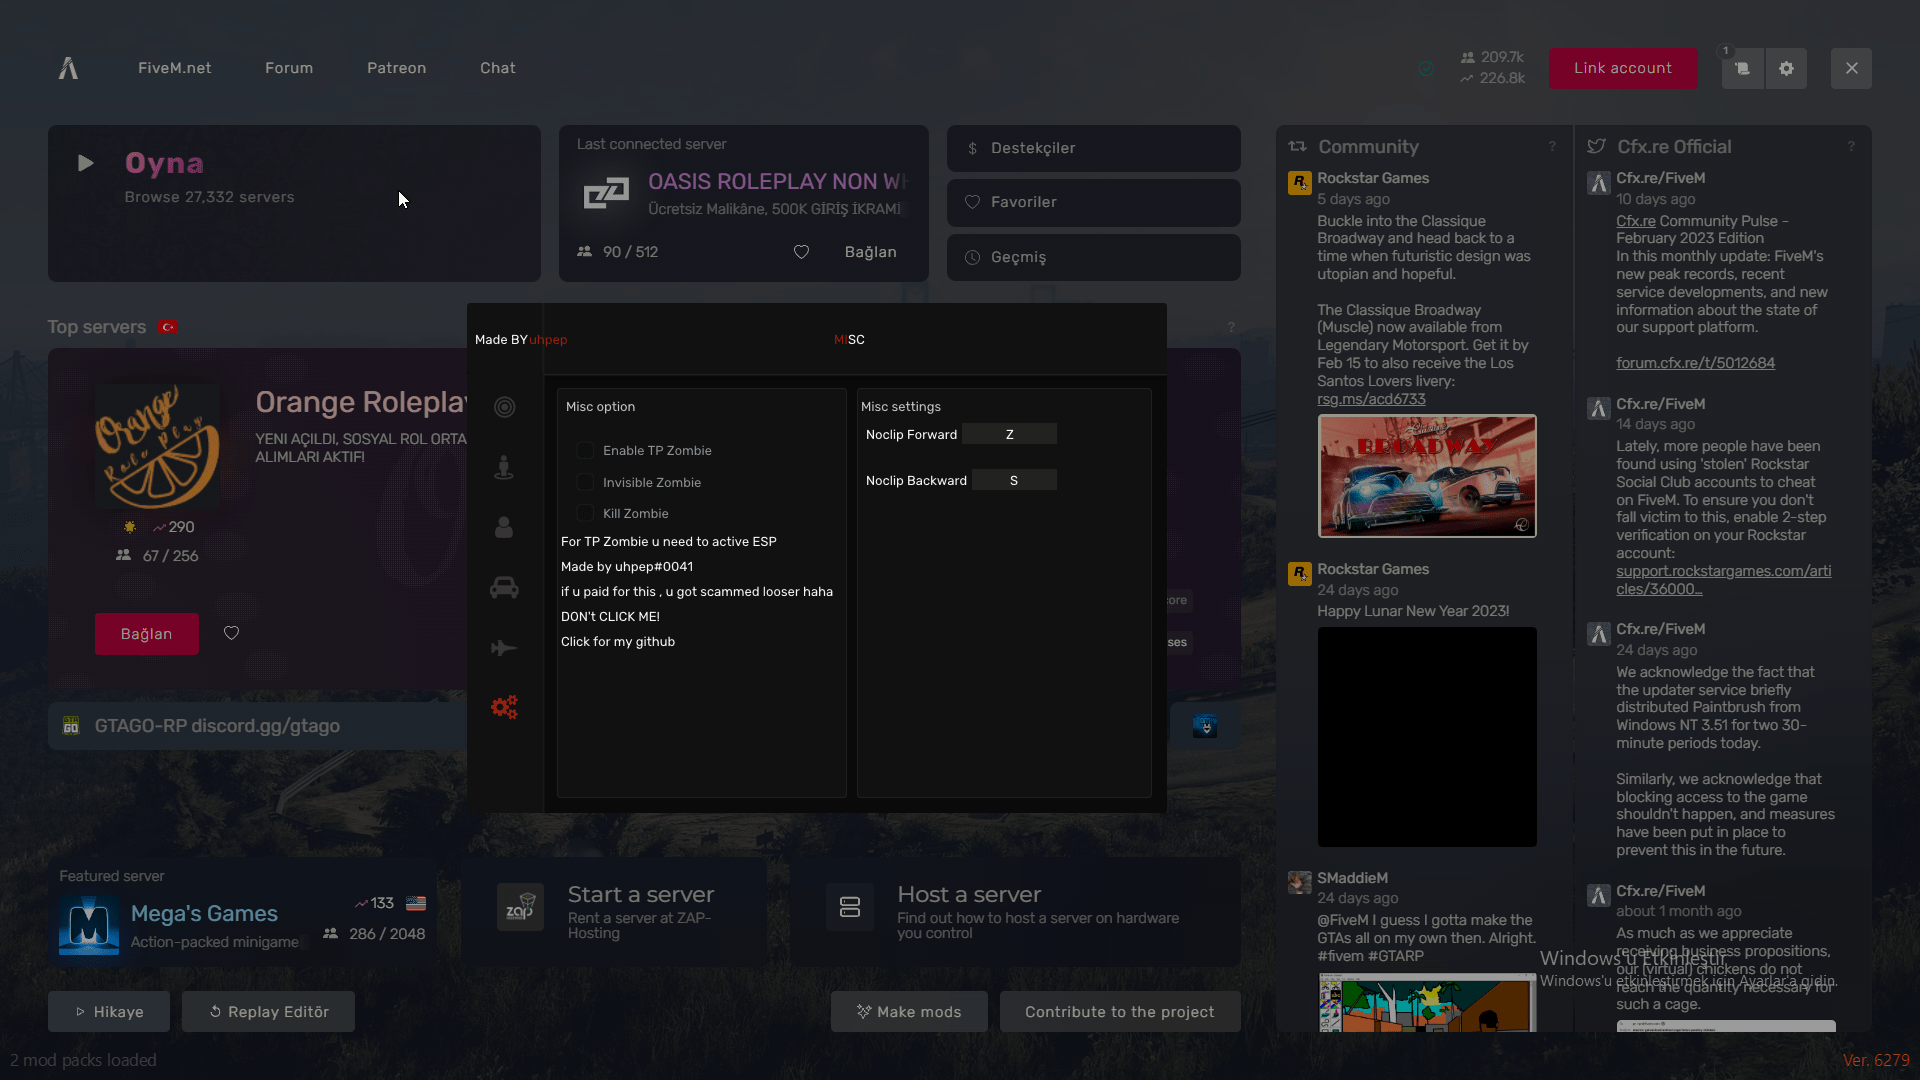Open the person silhouette sidebar tab
The image size is (1920, 1080).
click(x=504, y=527)
